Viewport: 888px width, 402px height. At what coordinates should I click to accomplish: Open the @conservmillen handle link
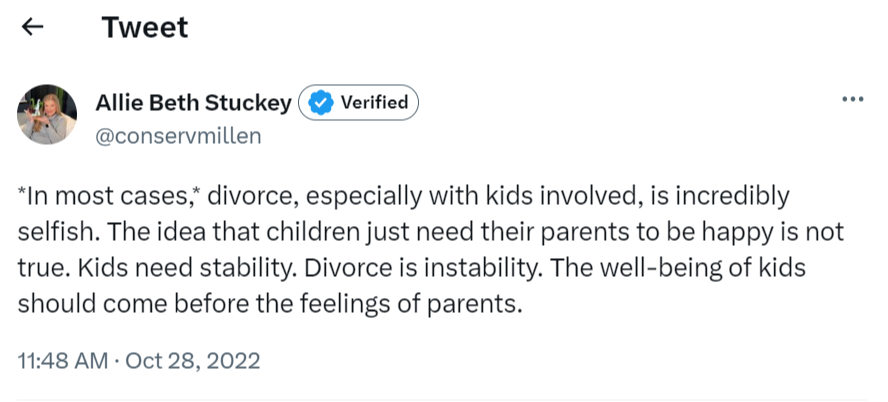click(178, 135)
